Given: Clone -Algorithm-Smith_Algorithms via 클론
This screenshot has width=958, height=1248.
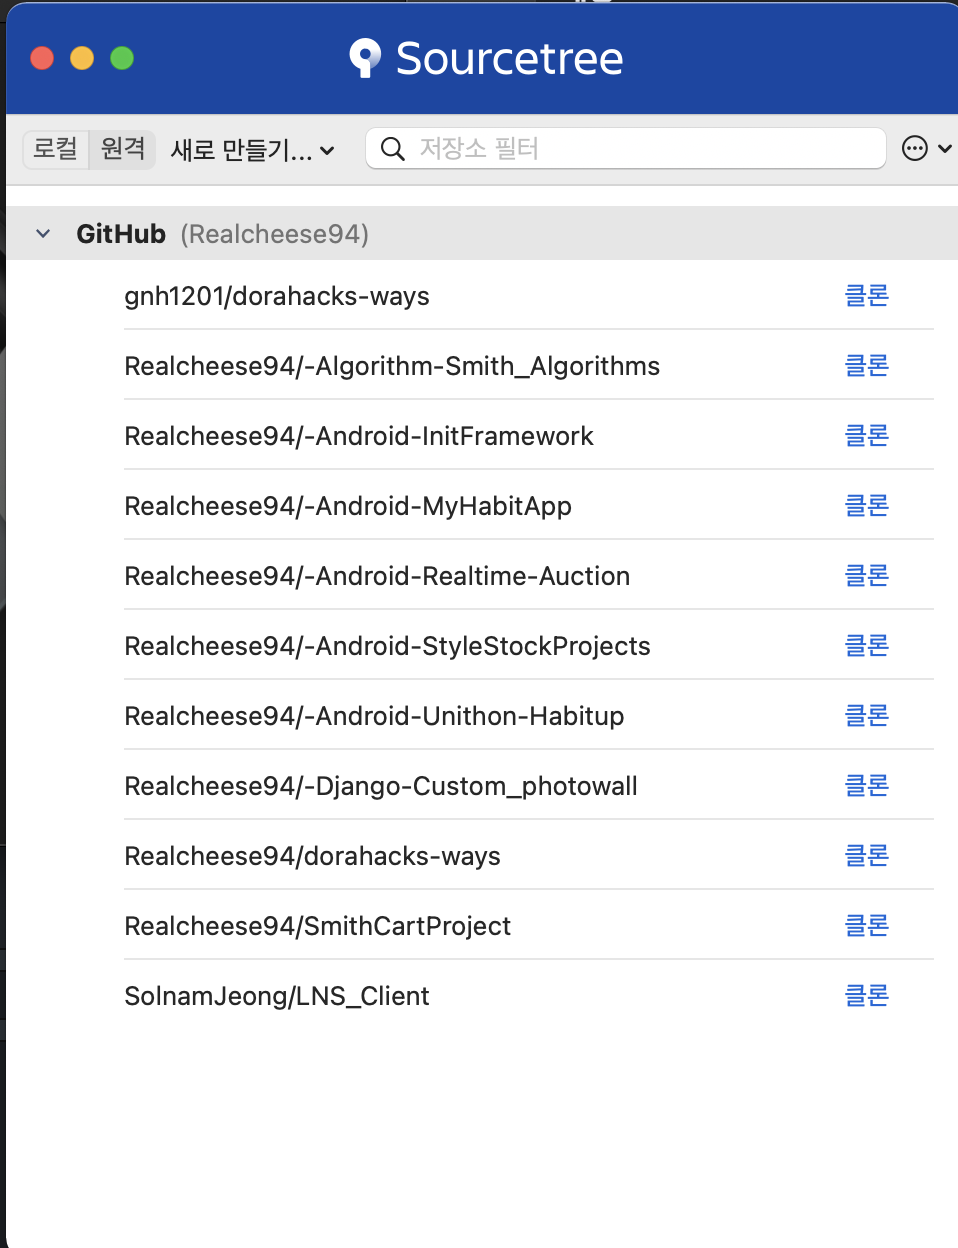Looking at the screenshot, I should click(867, 366).
